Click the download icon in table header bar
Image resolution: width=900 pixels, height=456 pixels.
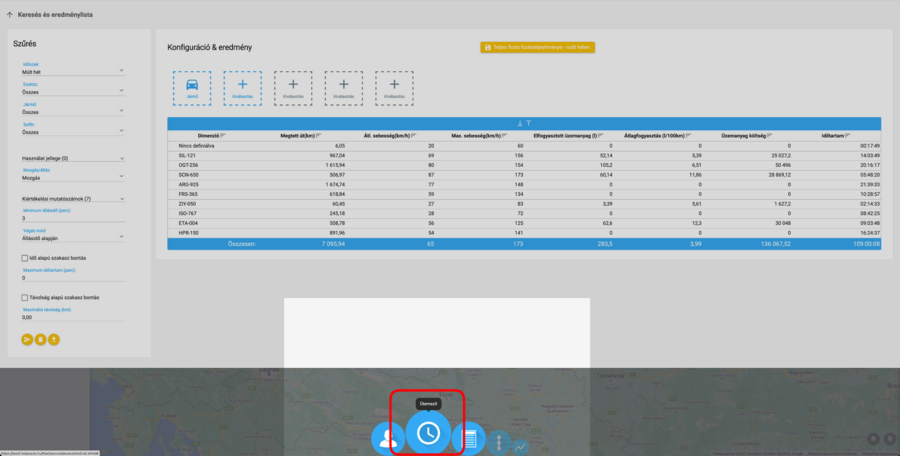[x=518, y=123]
